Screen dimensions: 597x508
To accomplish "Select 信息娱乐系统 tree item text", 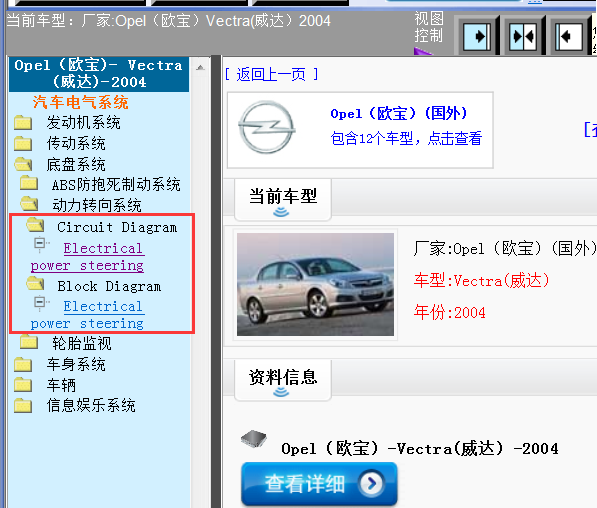I will [91, 406].
